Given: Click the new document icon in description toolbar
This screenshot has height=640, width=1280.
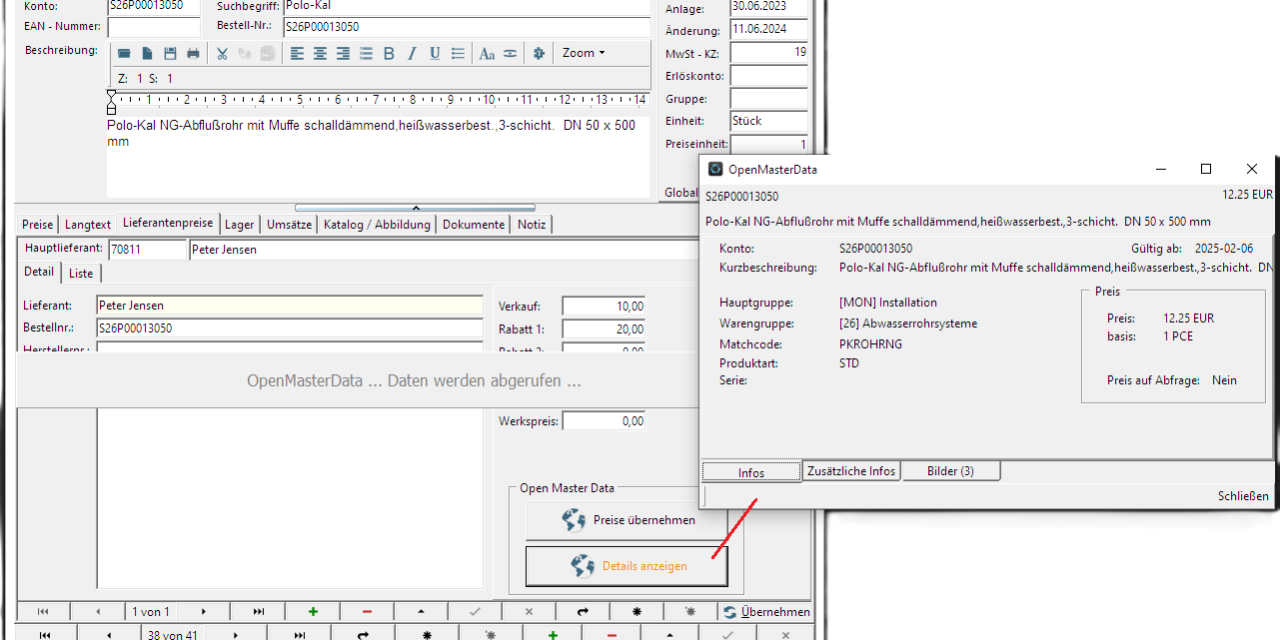Looking at the screenshot, I should [147, 54].
